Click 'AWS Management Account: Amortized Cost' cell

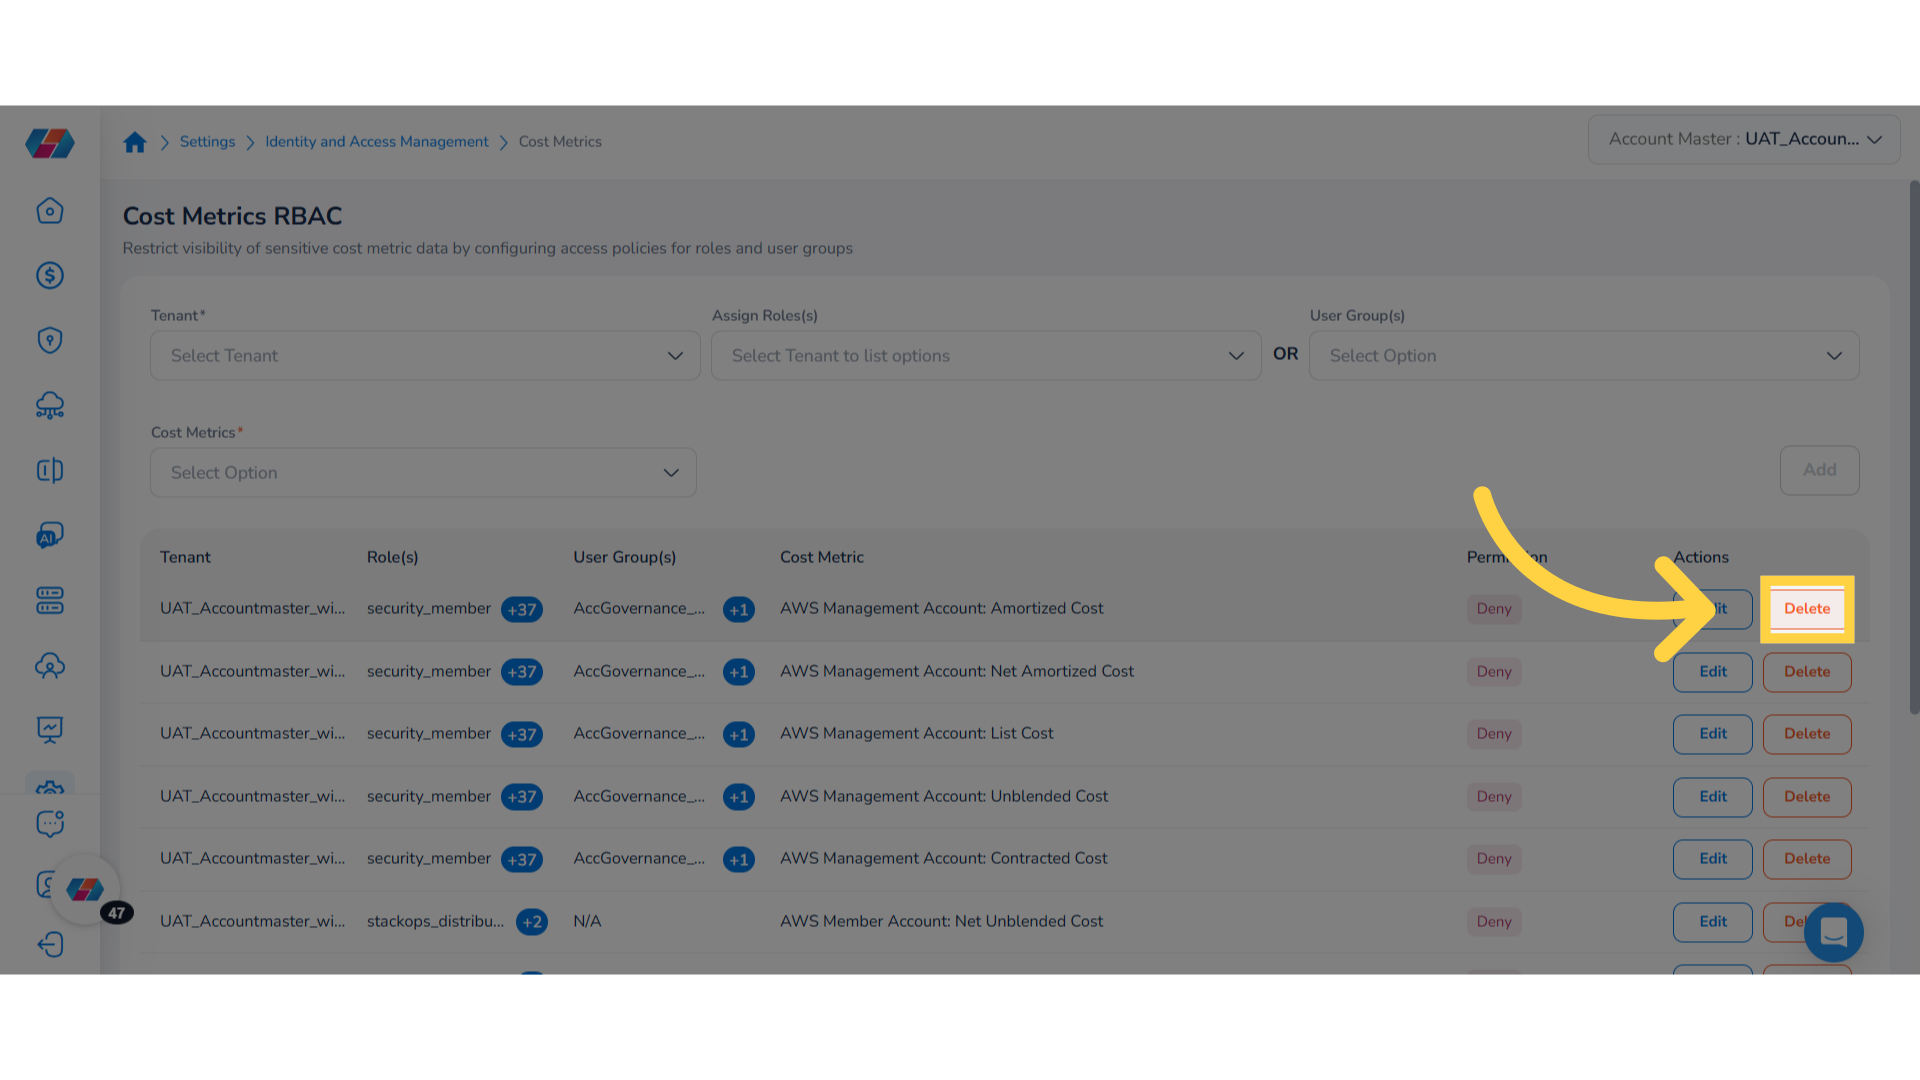tap(941, 609)
